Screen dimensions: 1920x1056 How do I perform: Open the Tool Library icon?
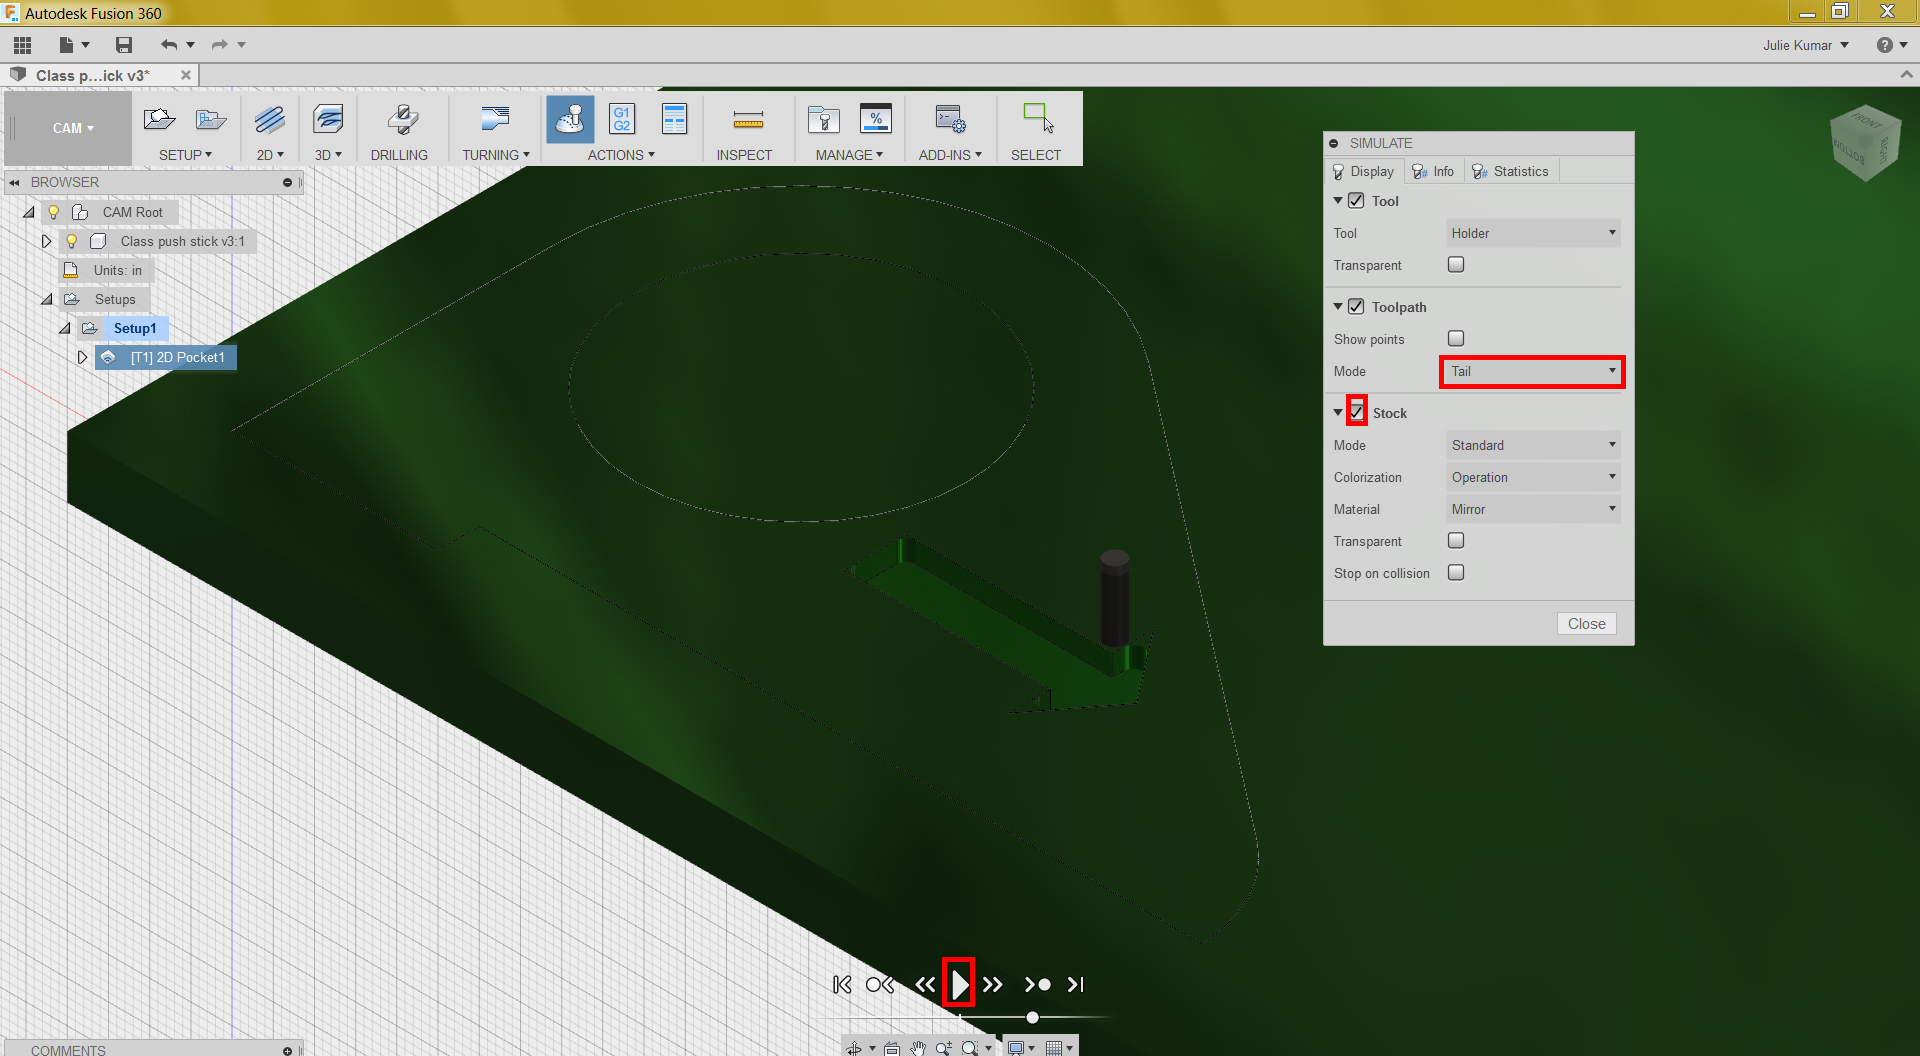tap(824, 120)
